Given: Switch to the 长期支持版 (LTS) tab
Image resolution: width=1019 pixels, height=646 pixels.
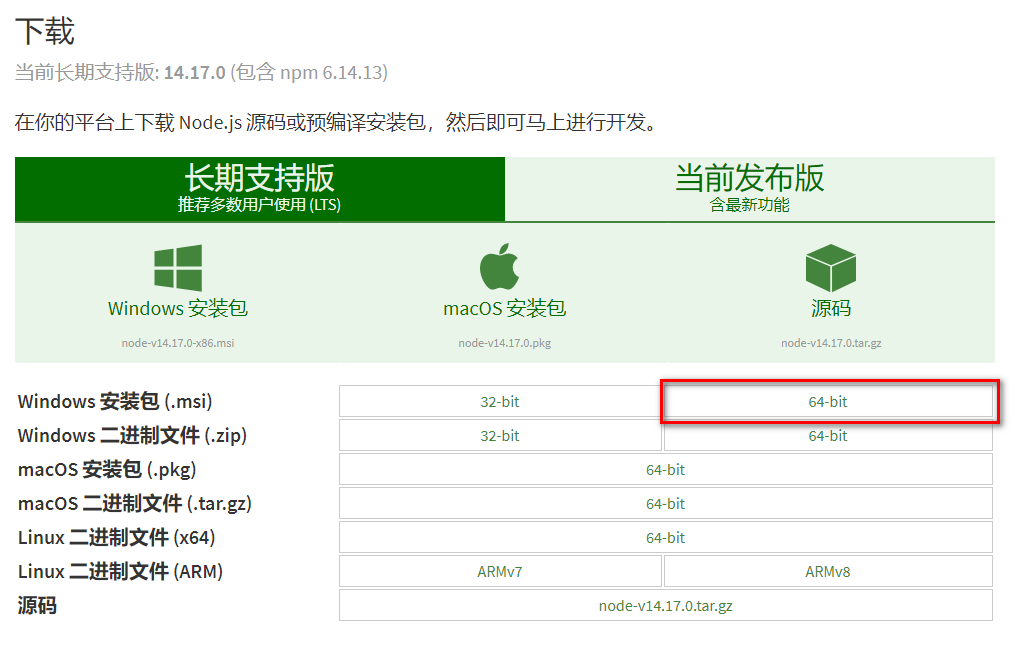Looking at the screenshot, I should click(260, 189).
